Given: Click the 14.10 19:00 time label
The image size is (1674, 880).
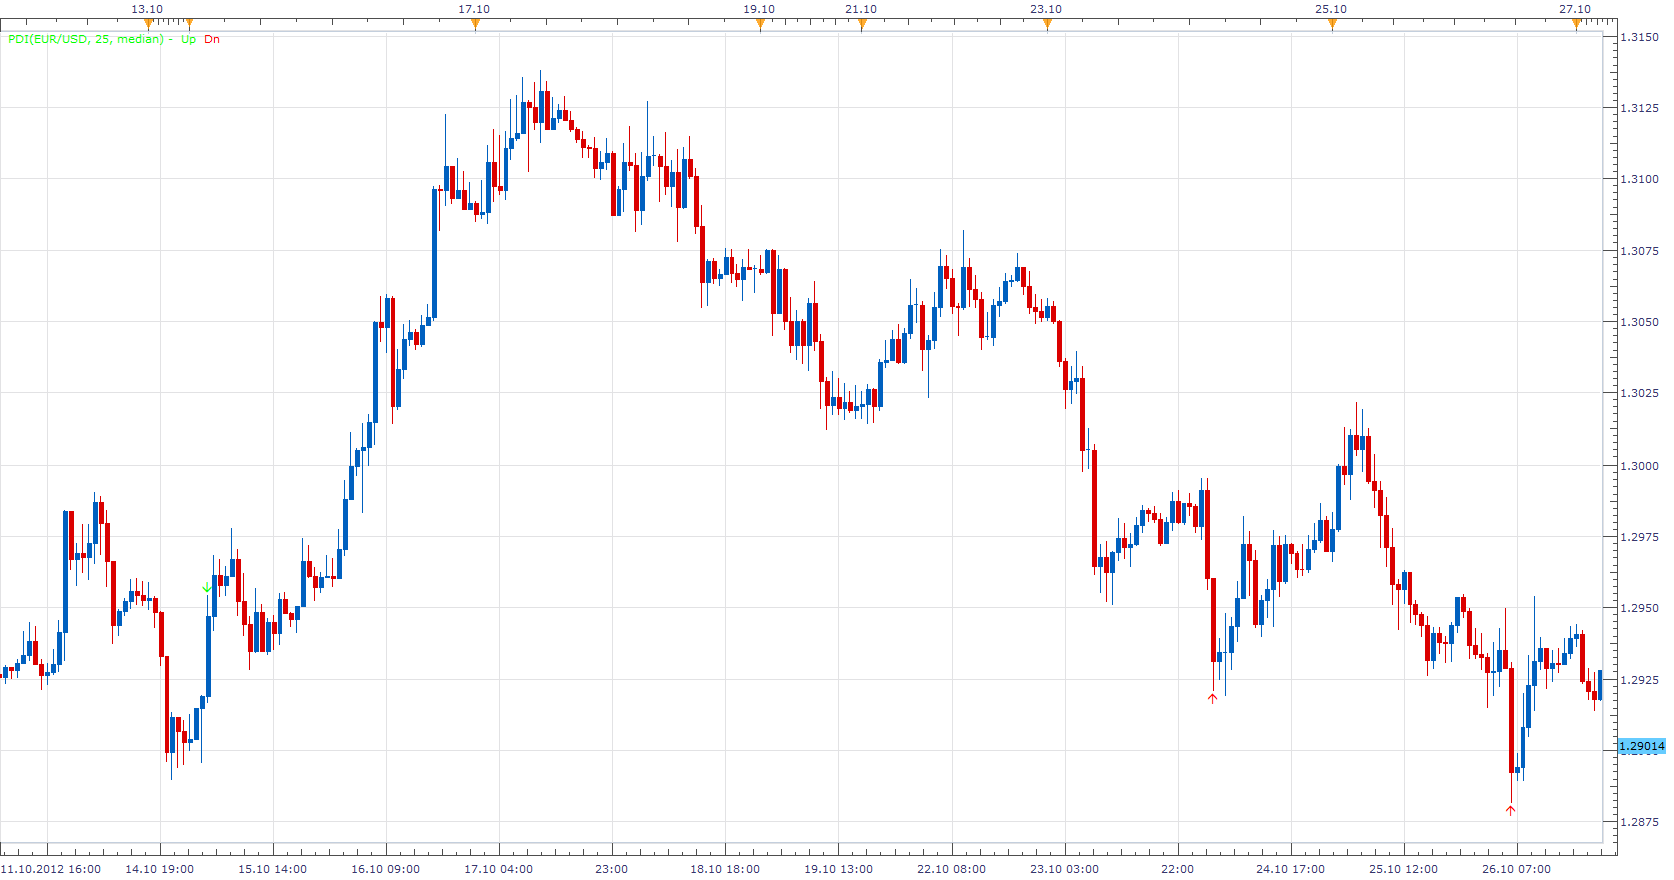Looking at the screenshot, I should (160, 869).
